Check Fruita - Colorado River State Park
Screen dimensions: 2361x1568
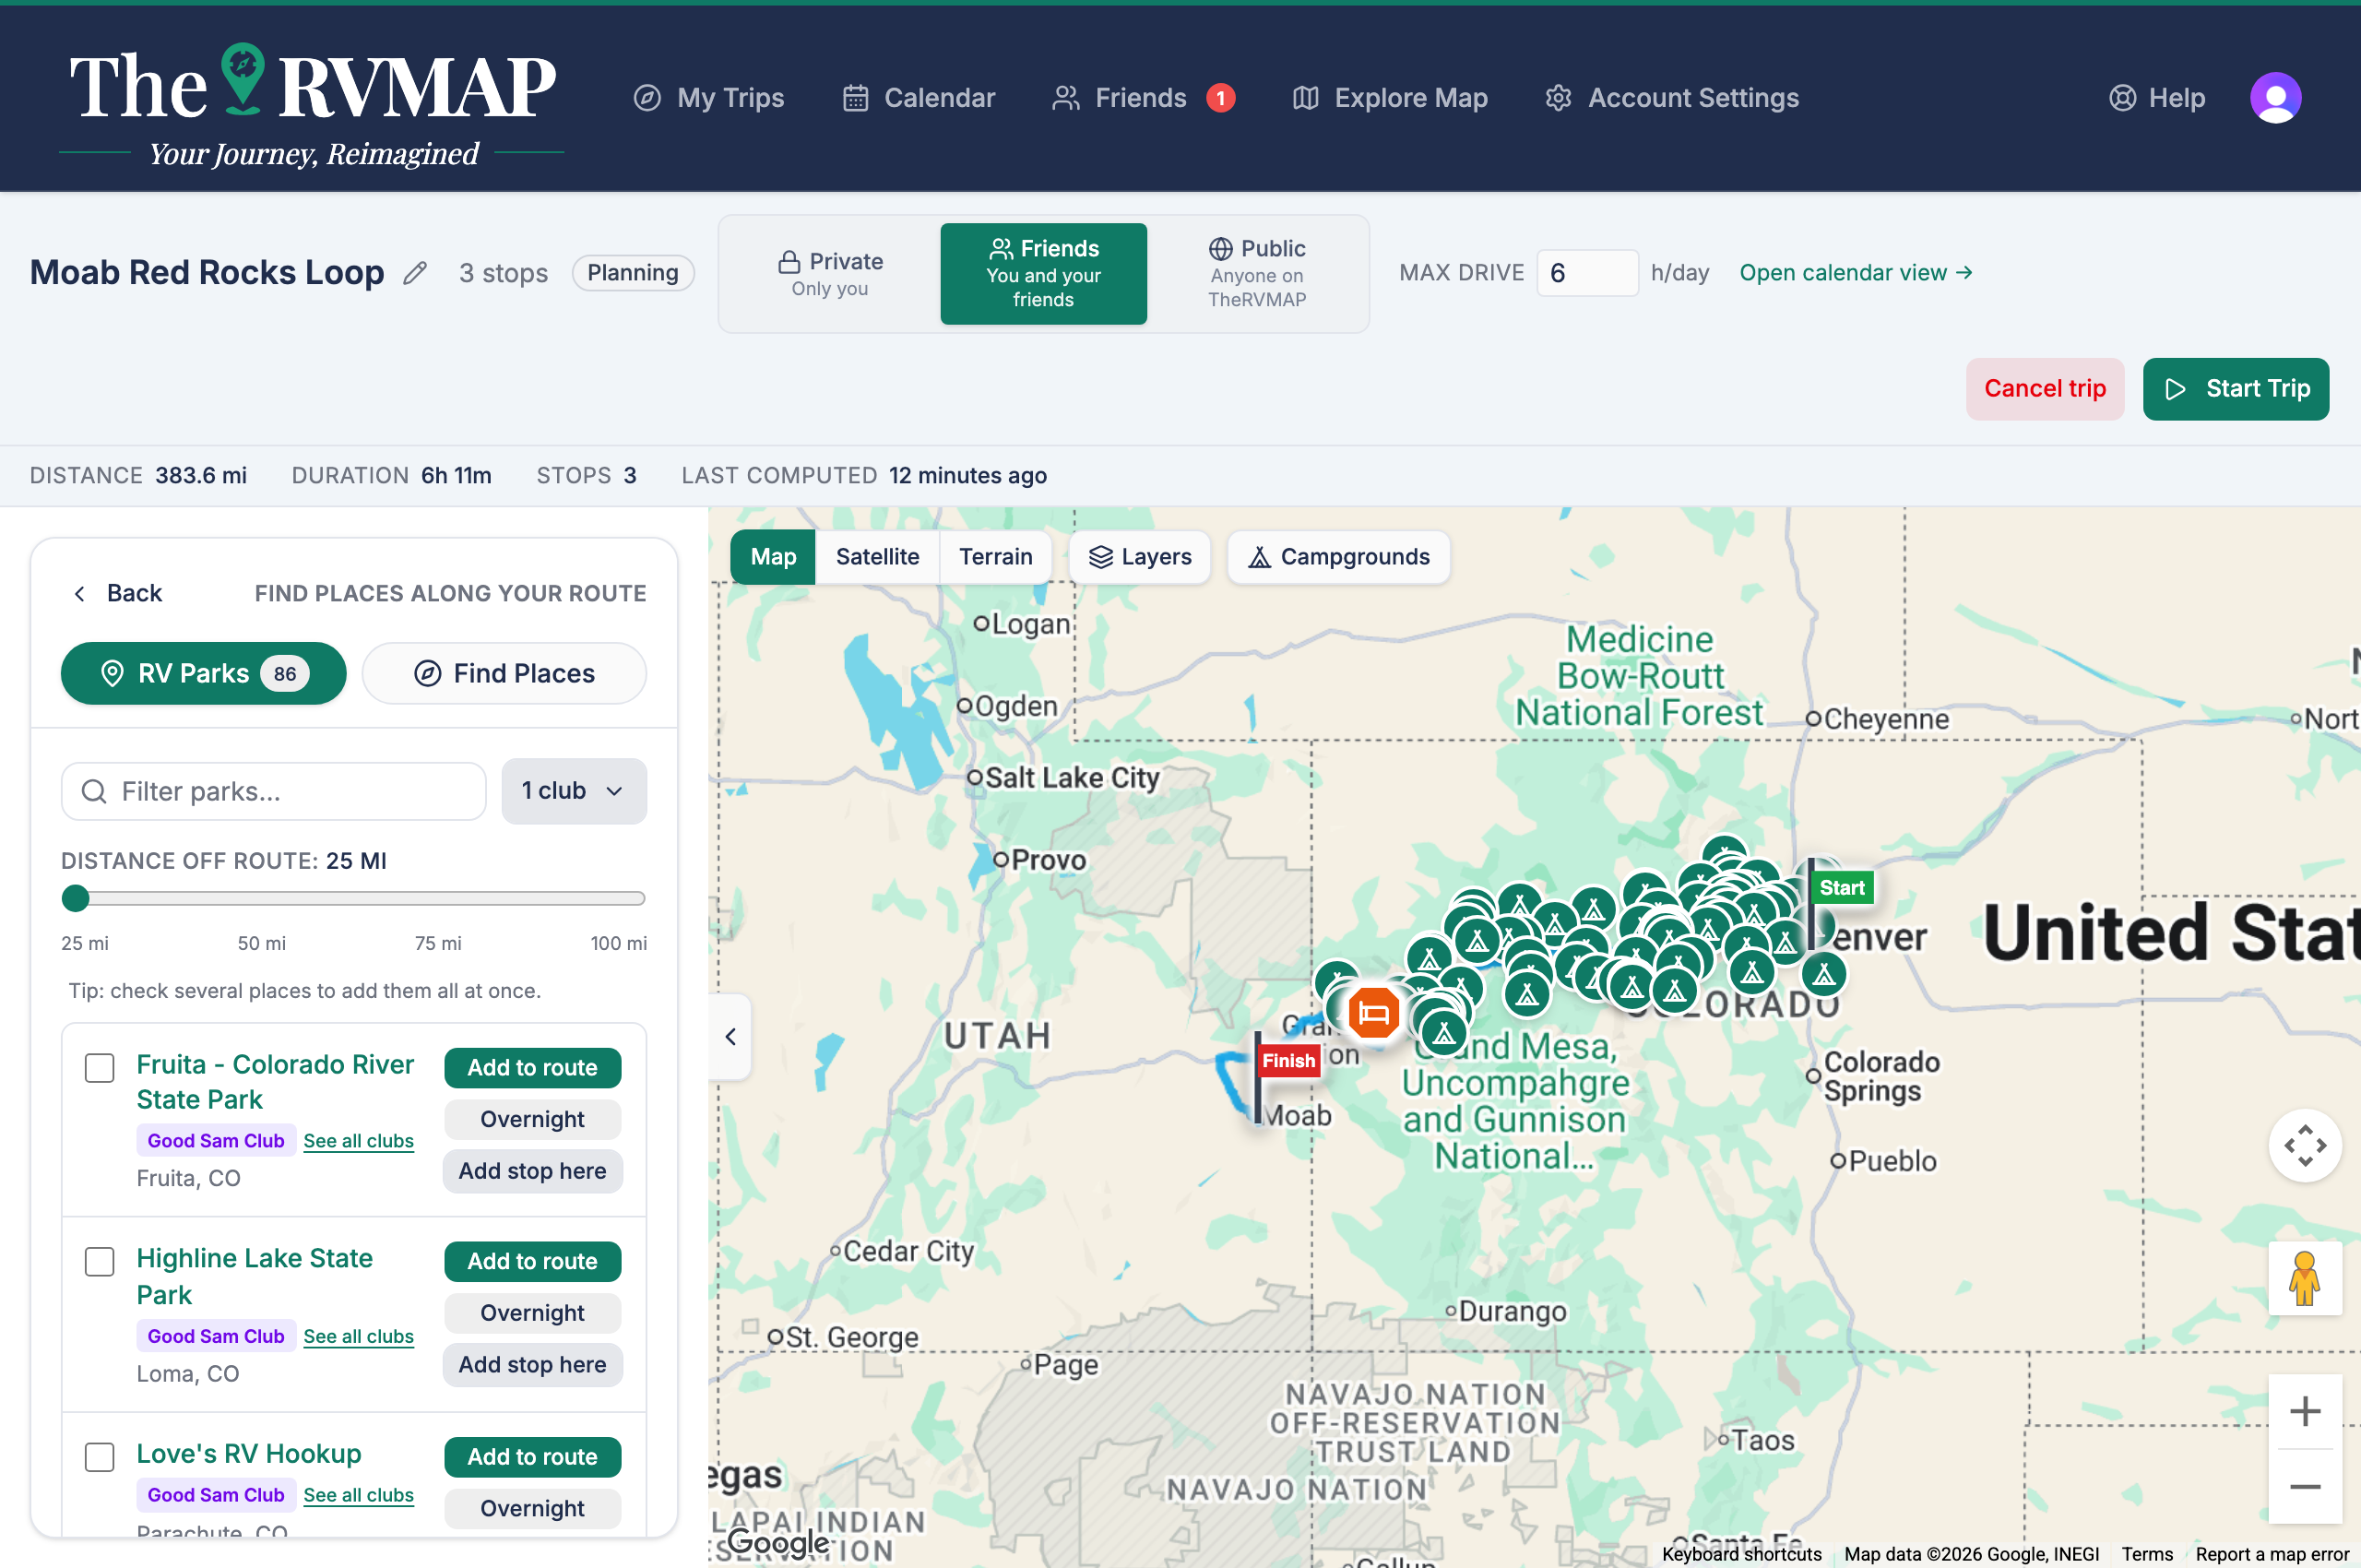click(99, 1068)
